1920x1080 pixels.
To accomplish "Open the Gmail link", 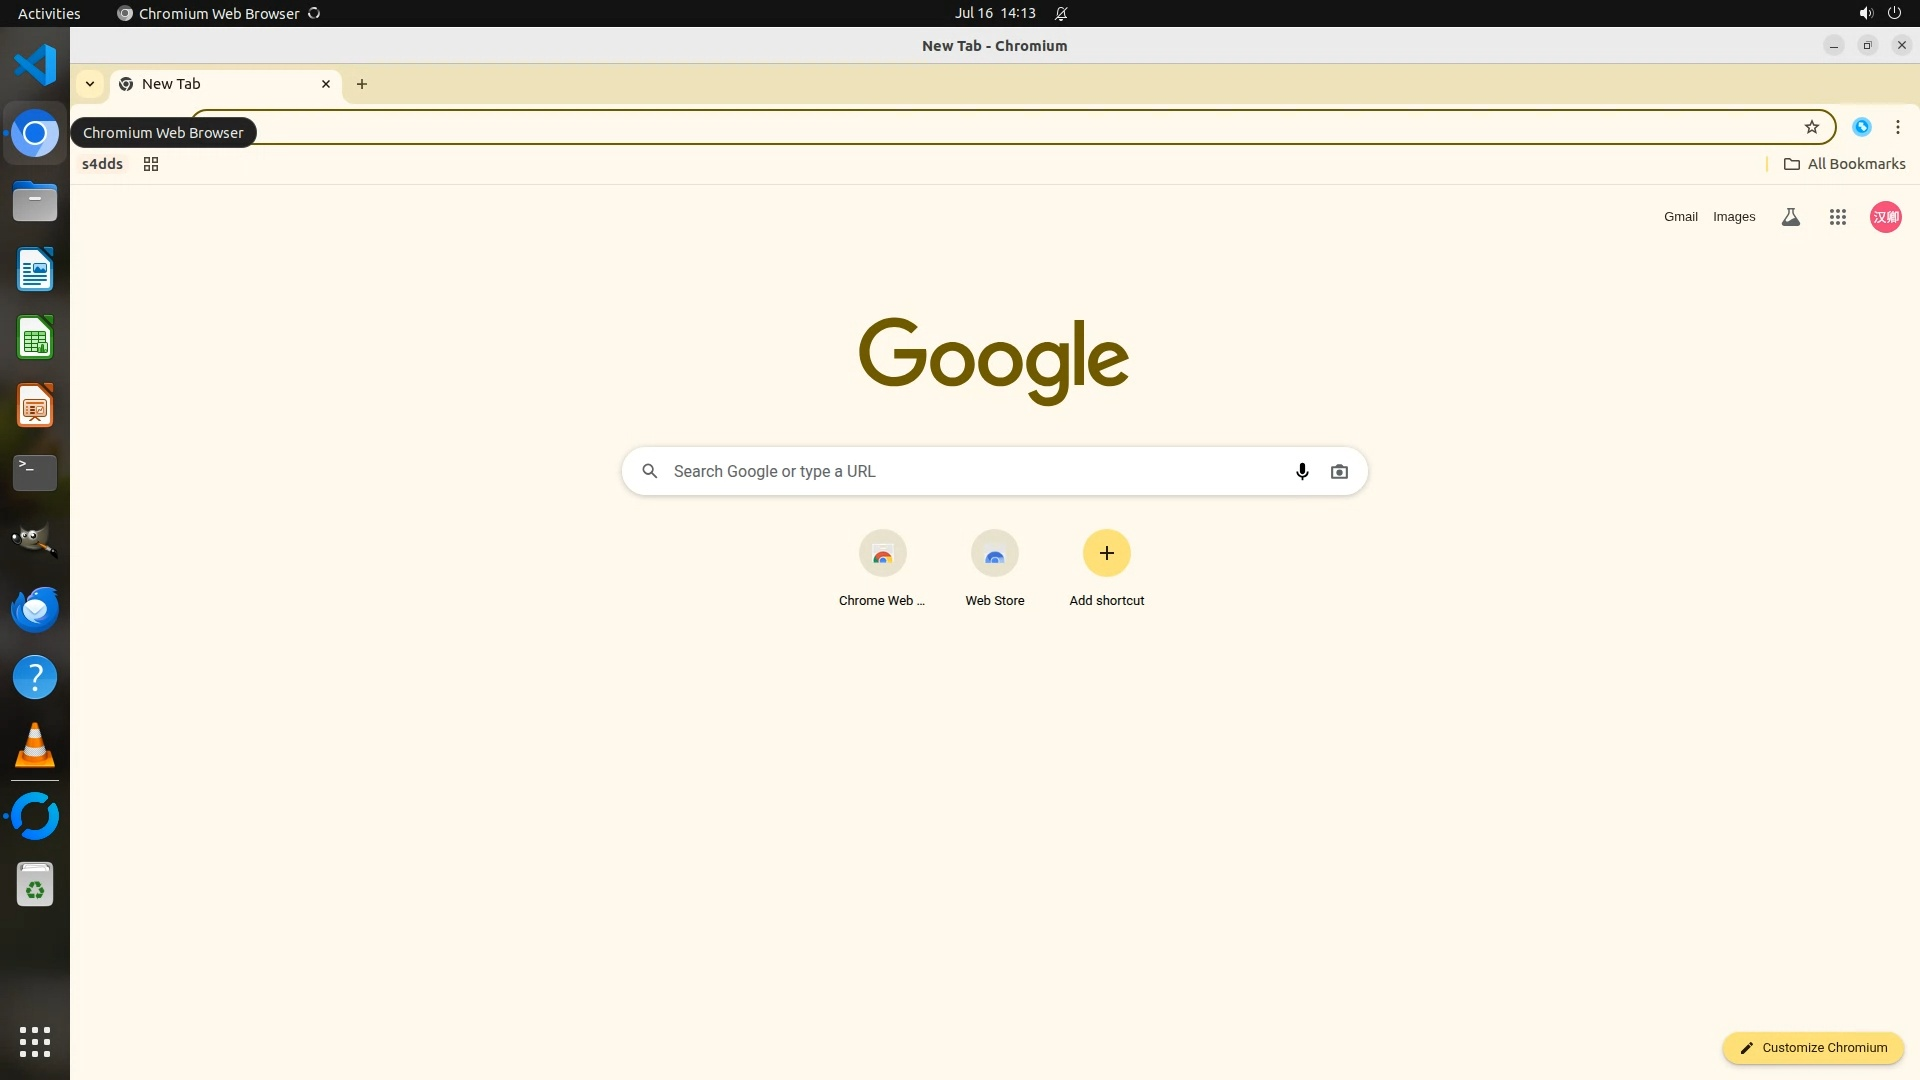I will pyautogui.click(x=1680, y=217).
